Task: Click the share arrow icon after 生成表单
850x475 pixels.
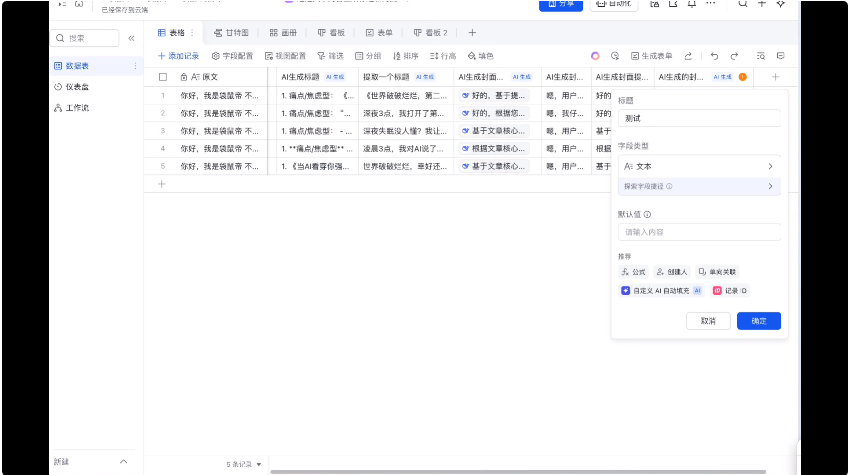Action: point(688,56)
